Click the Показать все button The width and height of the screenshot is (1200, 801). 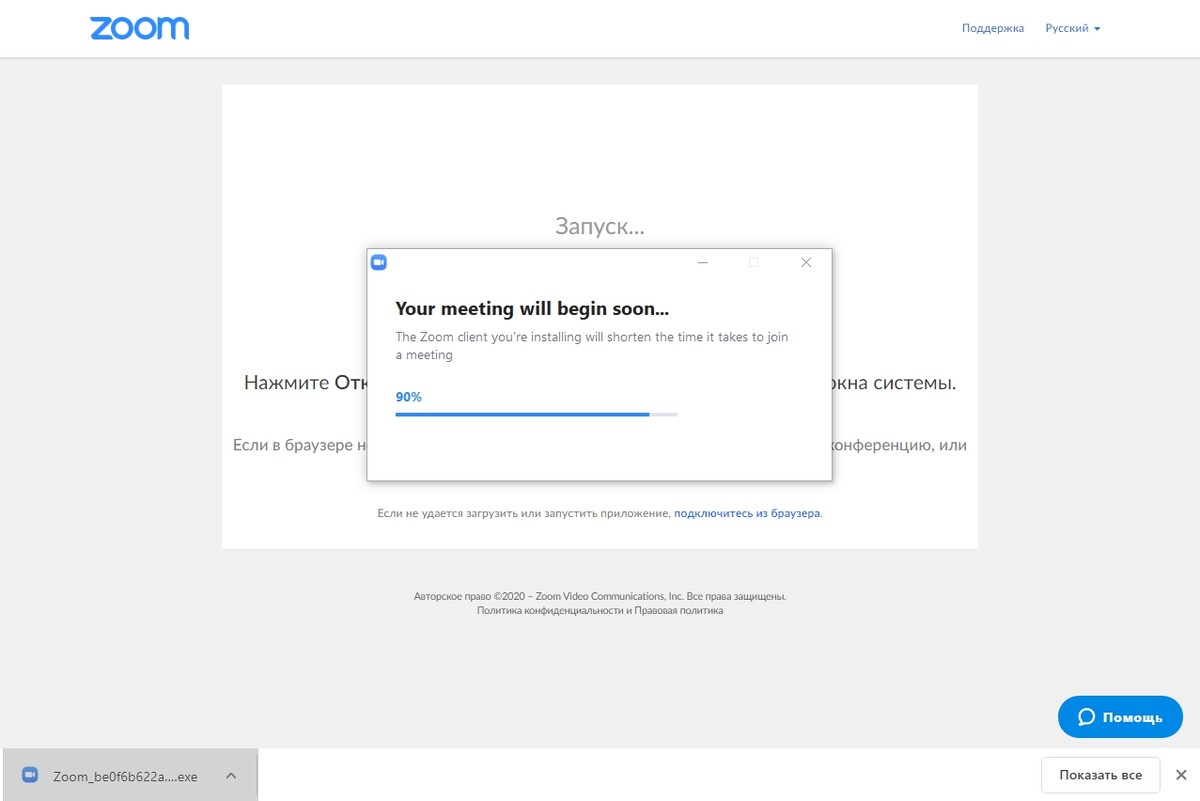1100,775
